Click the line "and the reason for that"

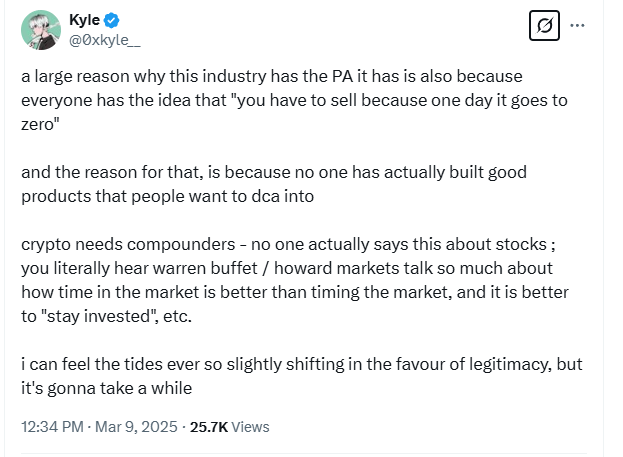(x=274, y=172)
